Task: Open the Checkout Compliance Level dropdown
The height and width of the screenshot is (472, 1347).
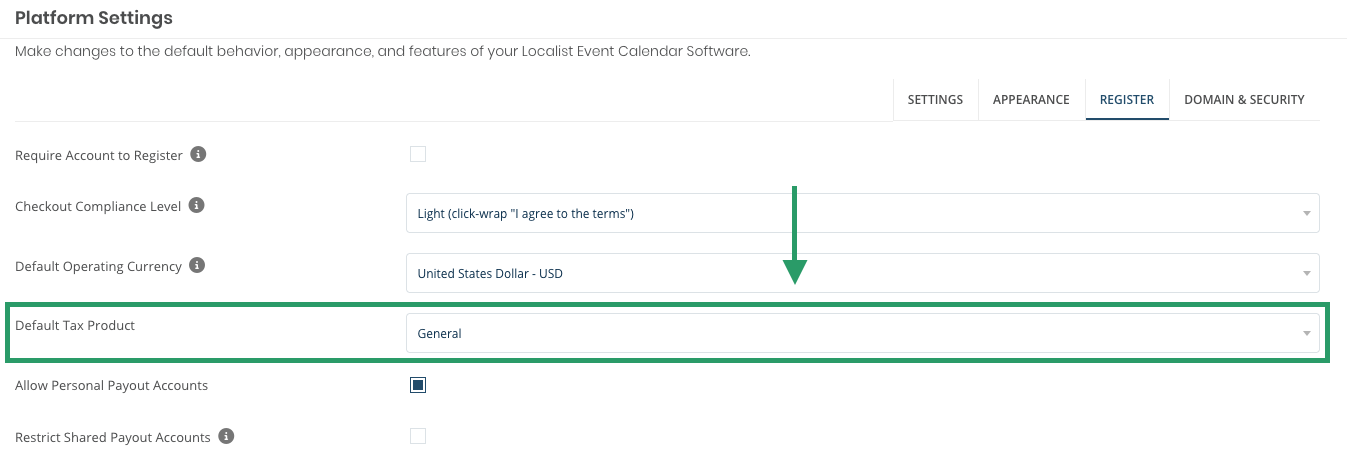Action: [860, 213]
